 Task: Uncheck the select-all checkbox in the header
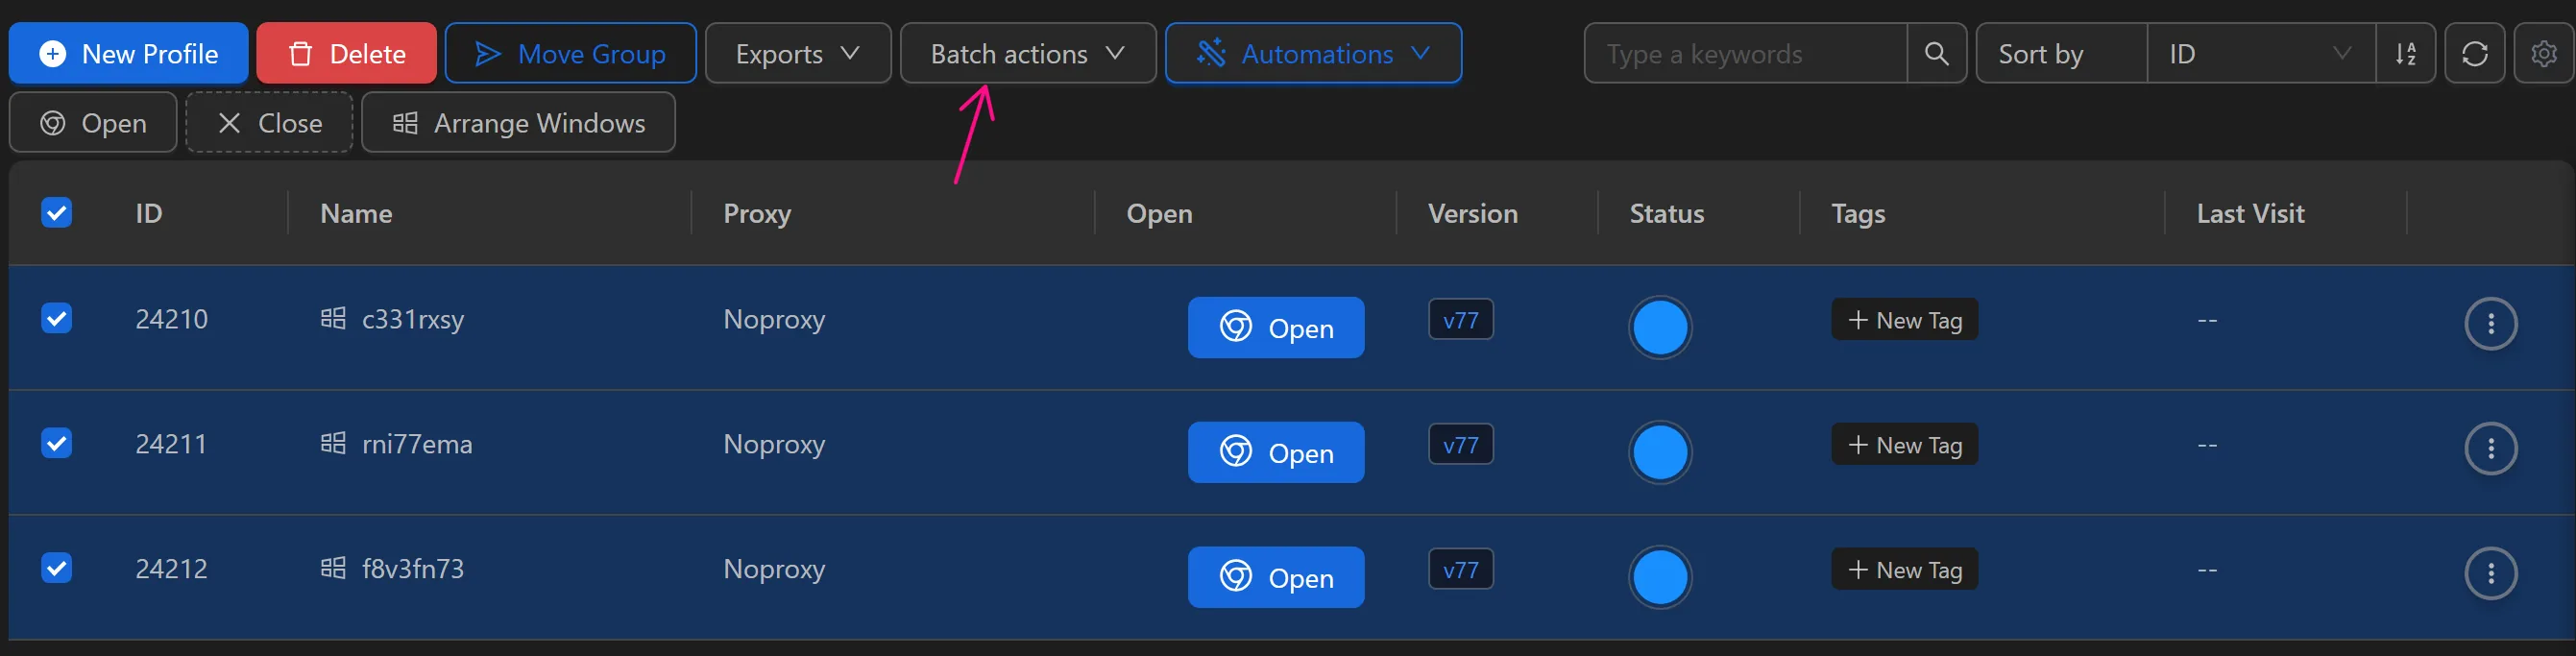[x=57, y=212]
